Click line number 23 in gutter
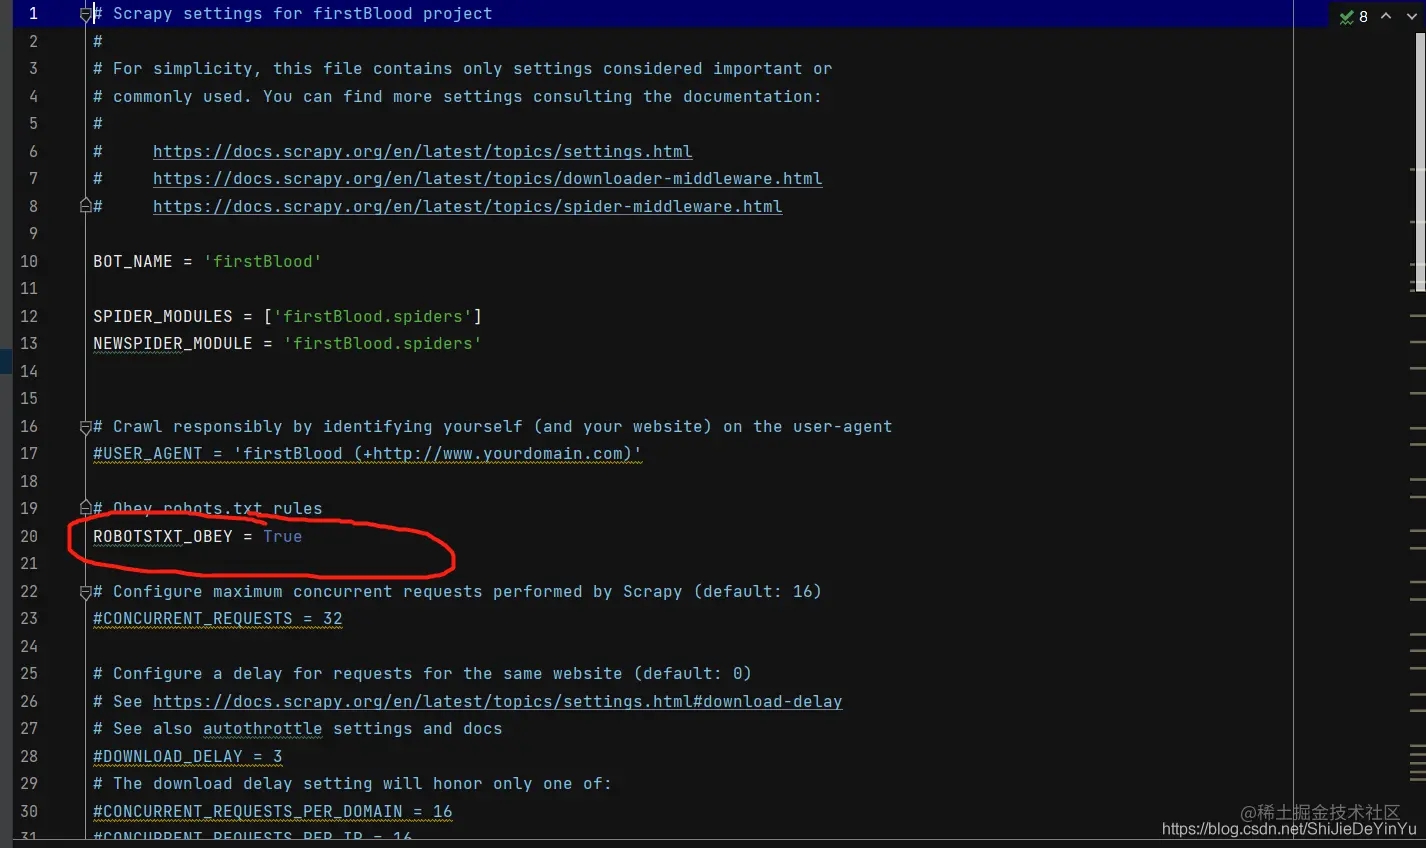The width and height of the screenshot is (1426, 848). point(29,619)
